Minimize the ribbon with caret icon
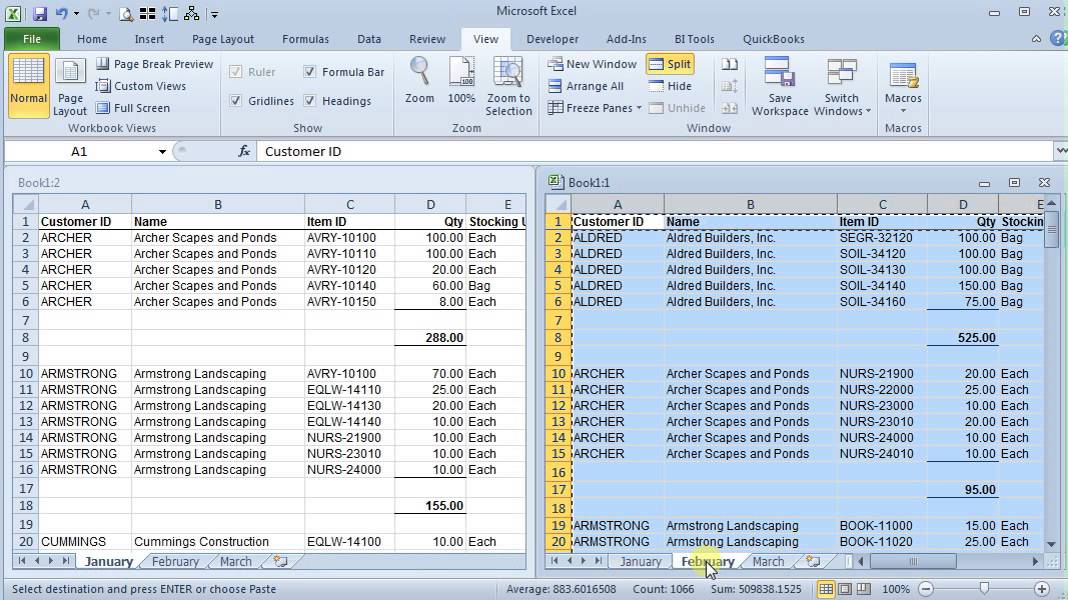Viewport: 1068px width, 600px height. coord(1036,39)
